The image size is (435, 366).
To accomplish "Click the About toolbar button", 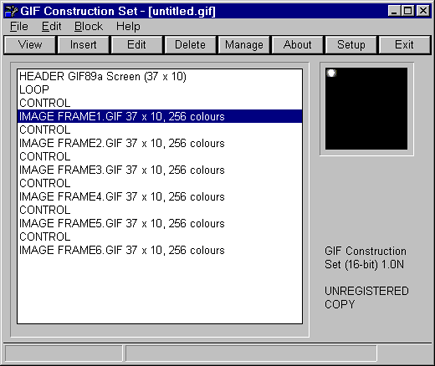I will pos(297,45).
